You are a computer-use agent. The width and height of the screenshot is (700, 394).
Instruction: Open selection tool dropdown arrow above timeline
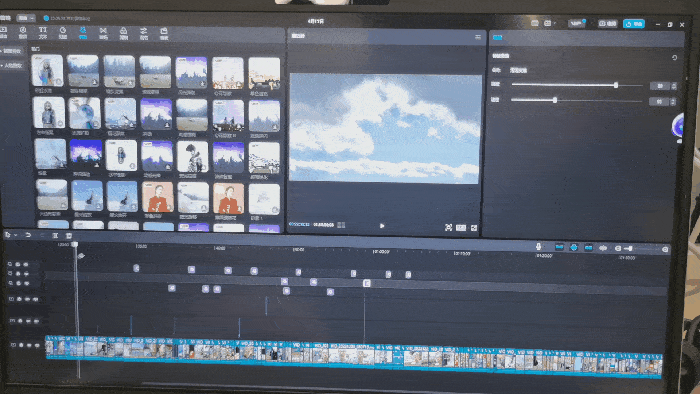16,235
